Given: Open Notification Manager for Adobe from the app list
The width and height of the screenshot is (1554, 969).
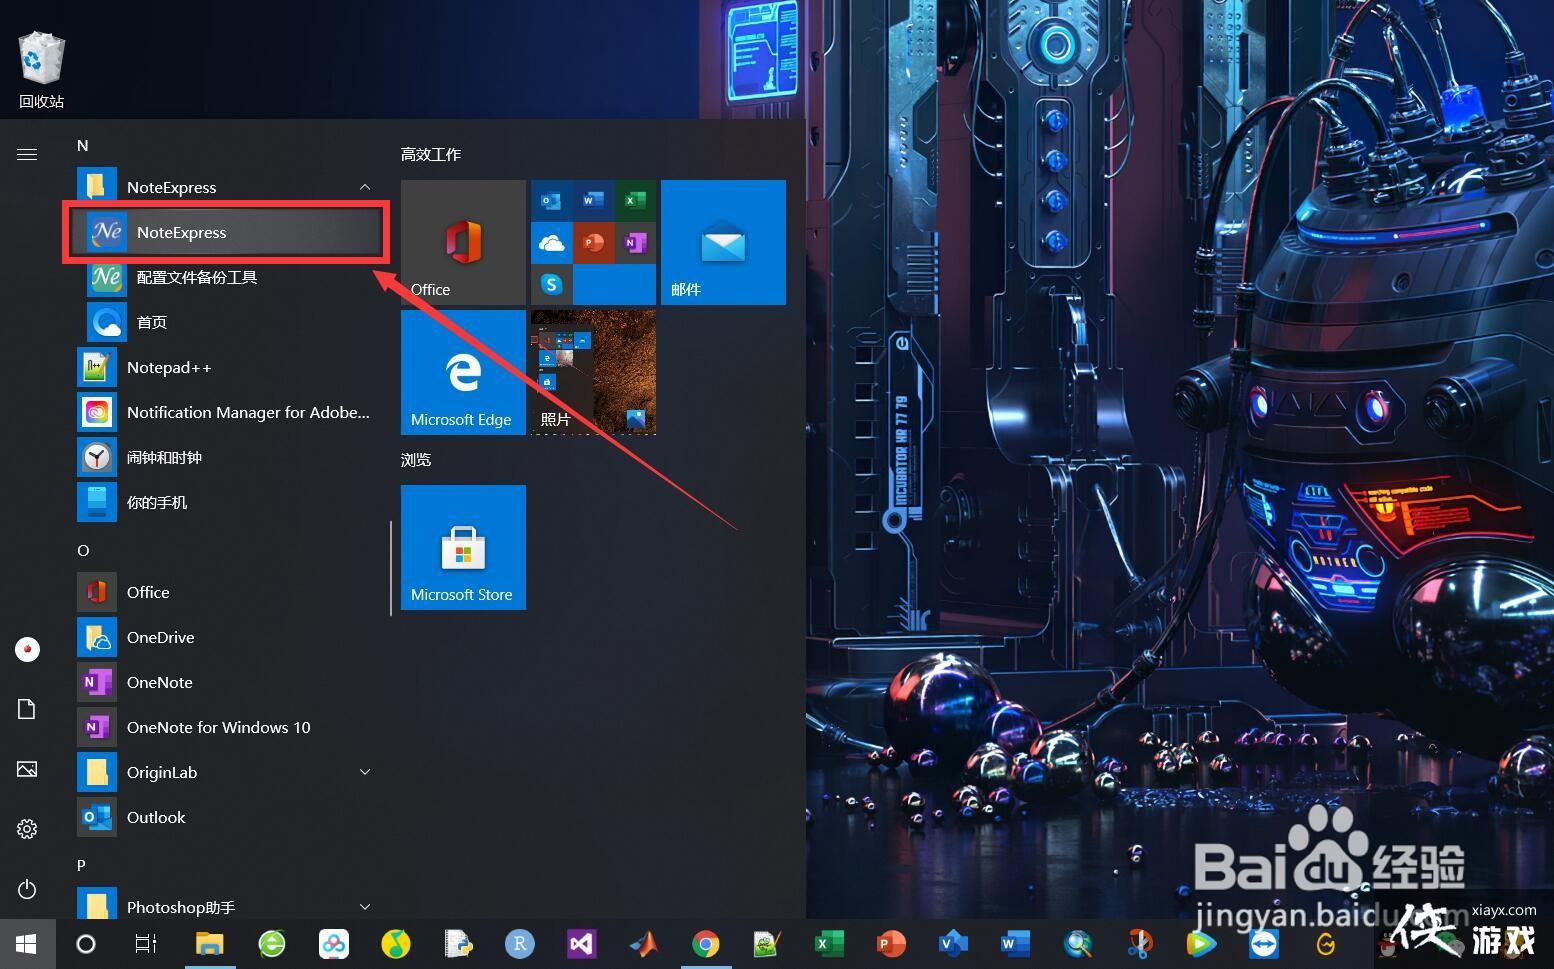Looking at the screenshot, I should 226,412.
